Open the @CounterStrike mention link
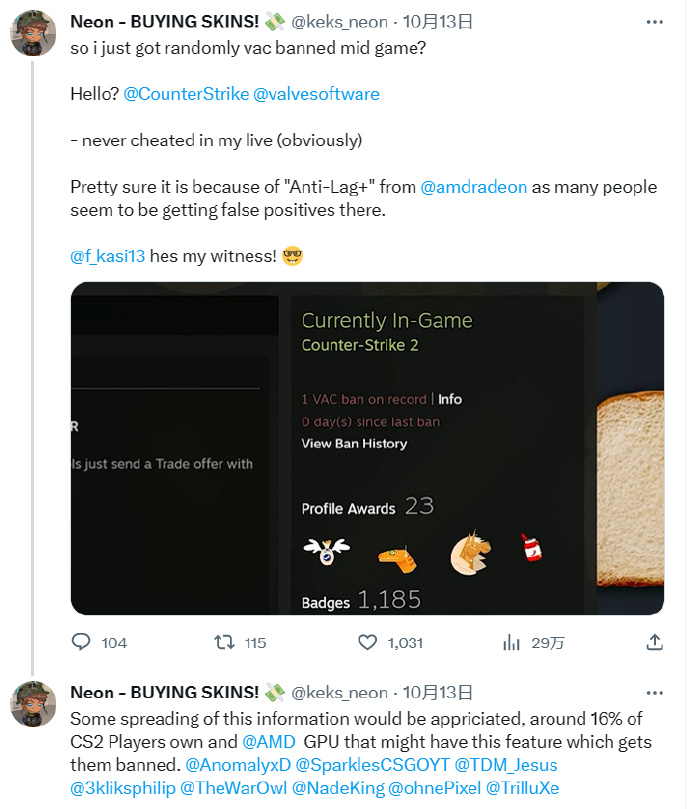Screen dimensions: 690x809 pos(185,94)
